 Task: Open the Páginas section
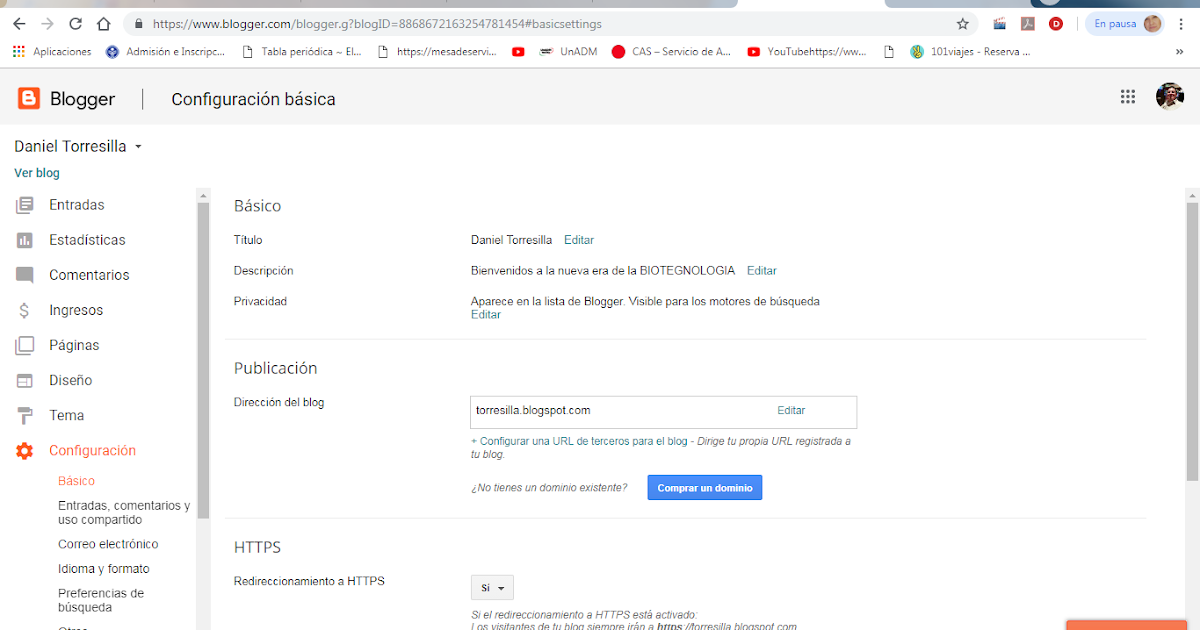coord(74,345)
